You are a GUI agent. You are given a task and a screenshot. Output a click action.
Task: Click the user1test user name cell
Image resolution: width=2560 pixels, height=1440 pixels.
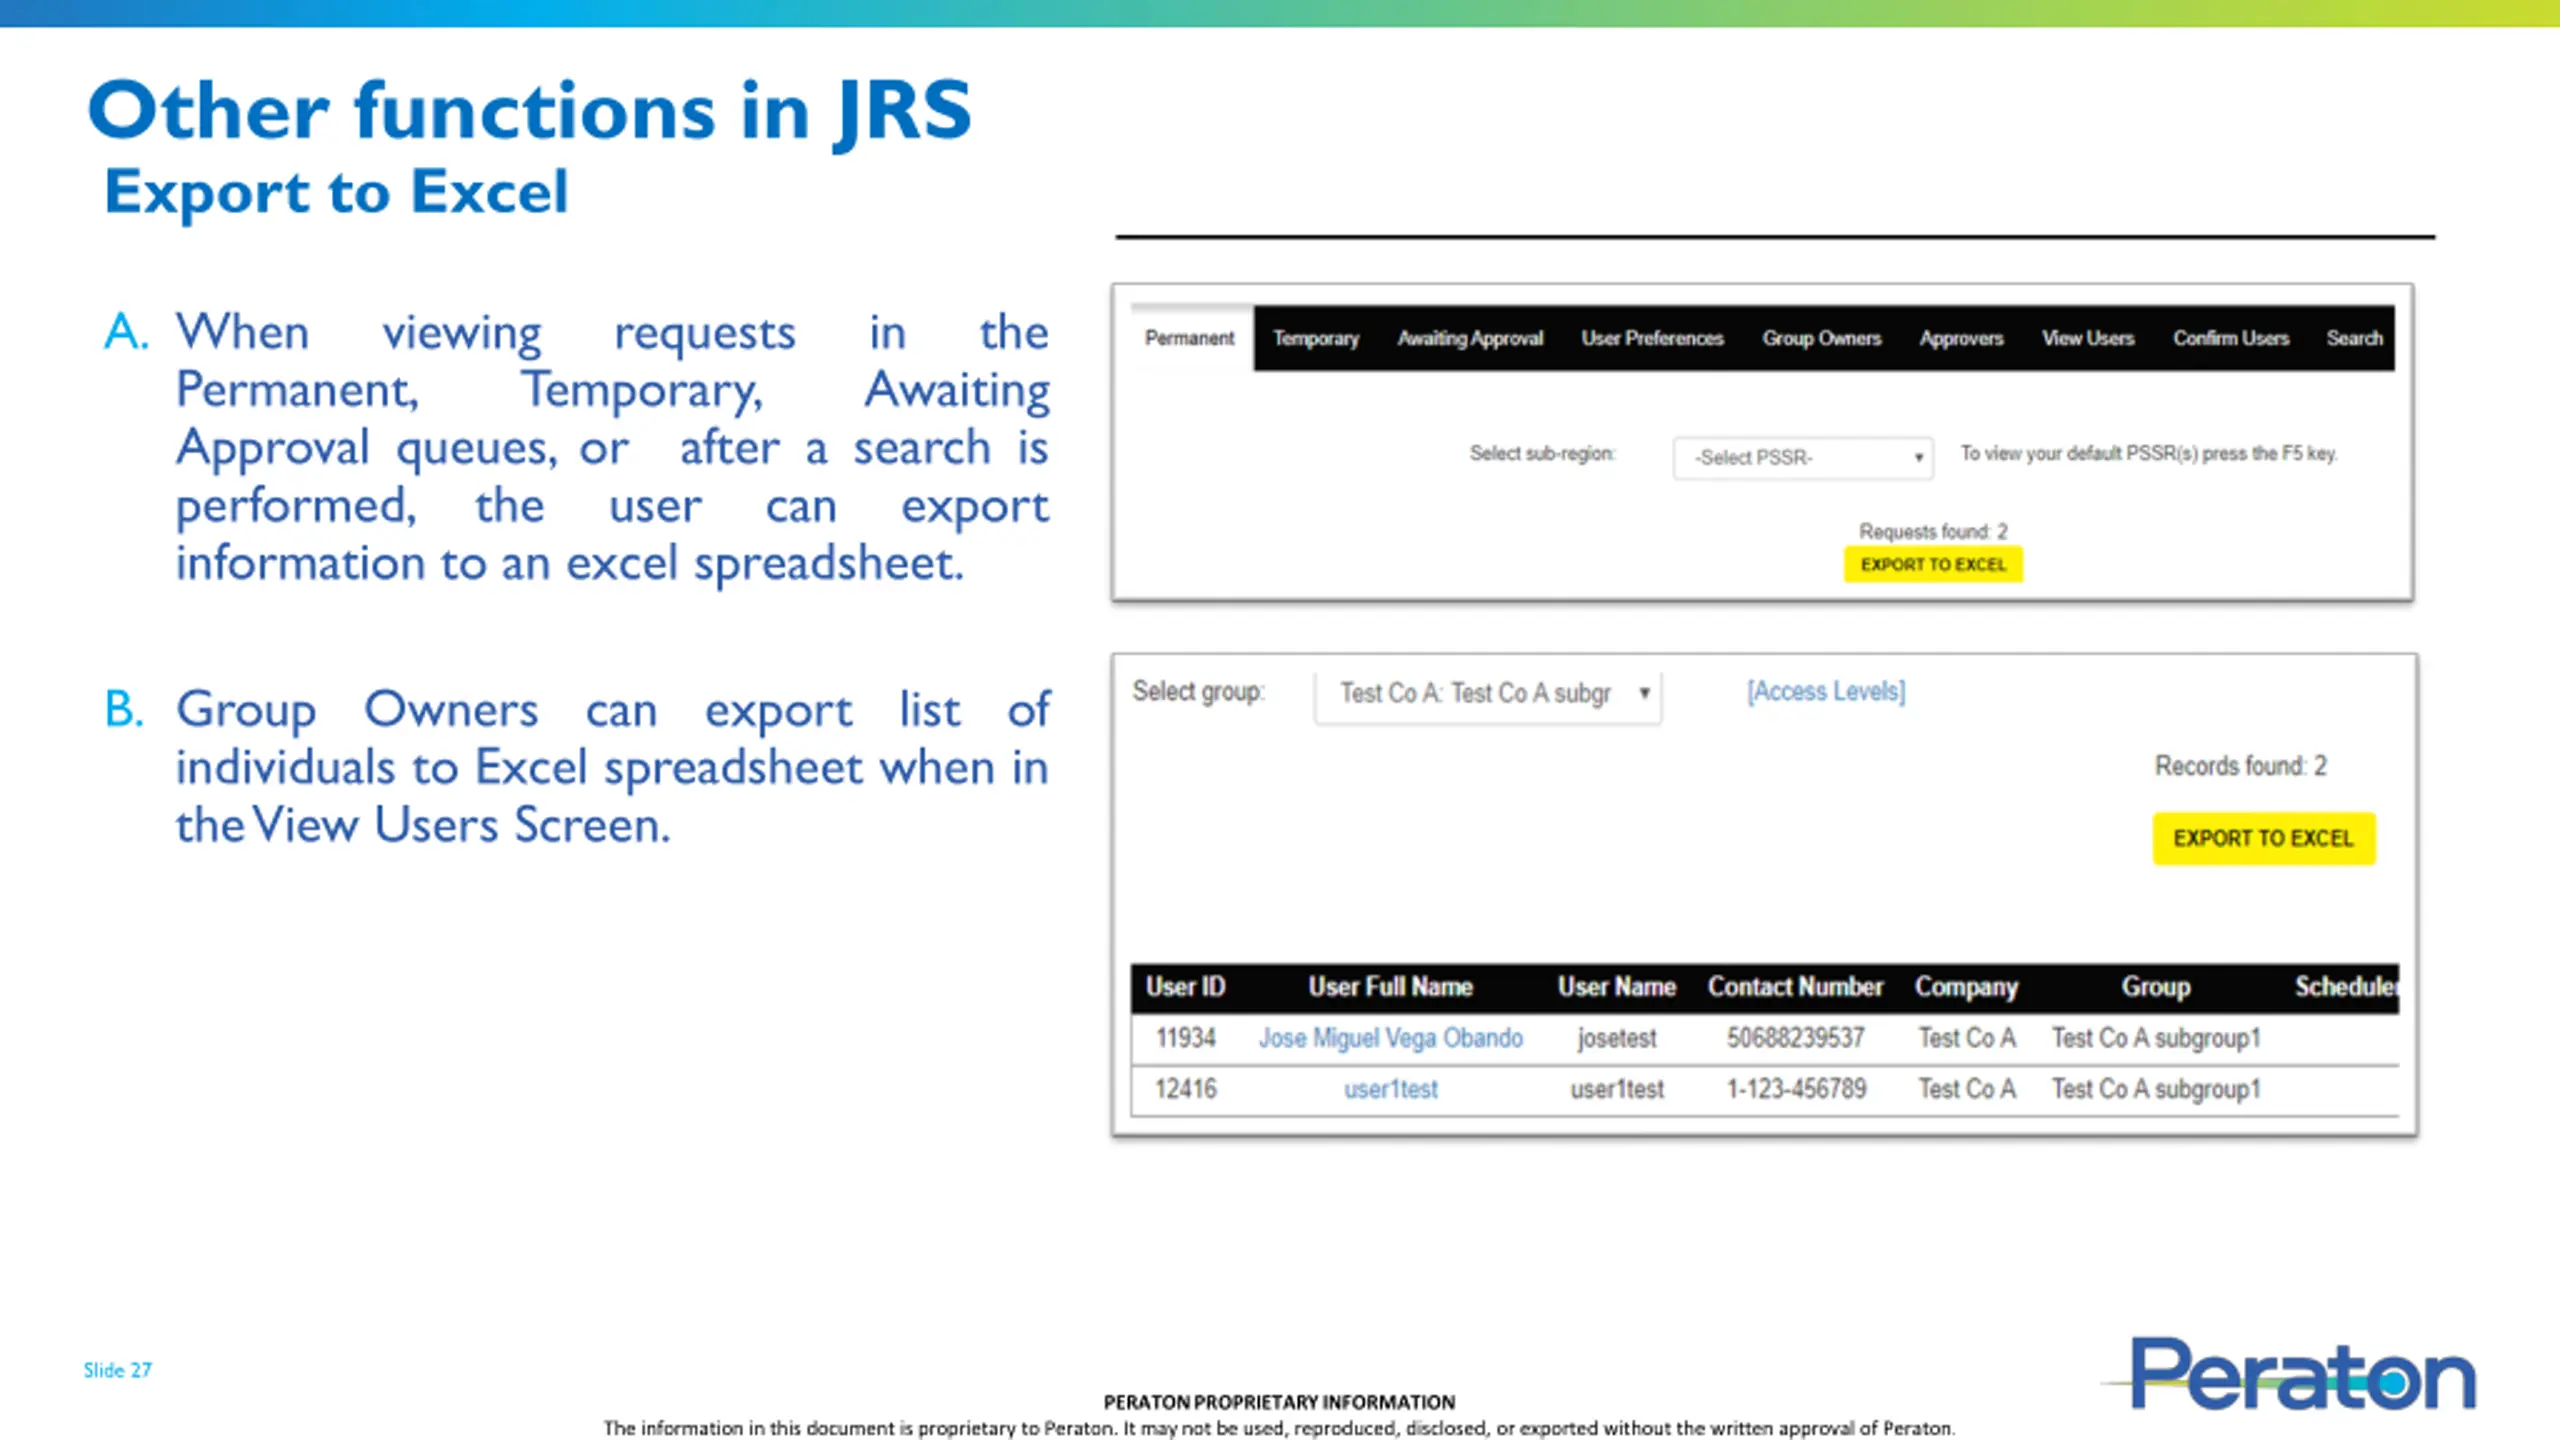[1616, 1089]
